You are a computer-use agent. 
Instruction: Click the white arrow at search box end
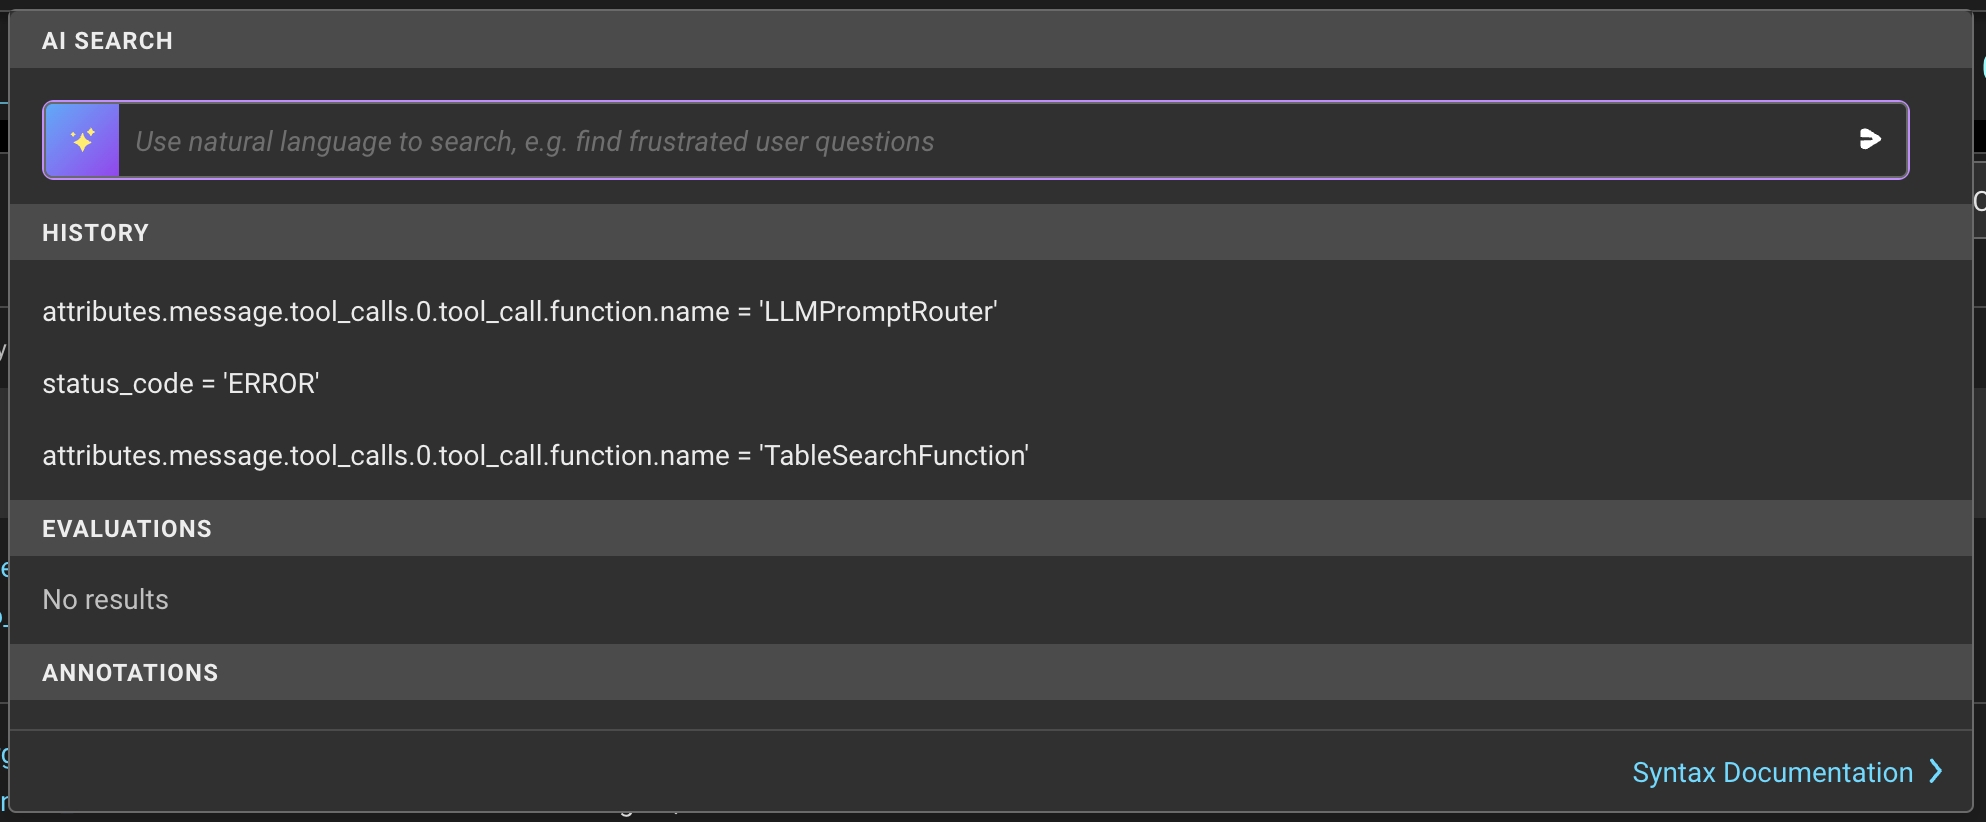pos(1869,140)
